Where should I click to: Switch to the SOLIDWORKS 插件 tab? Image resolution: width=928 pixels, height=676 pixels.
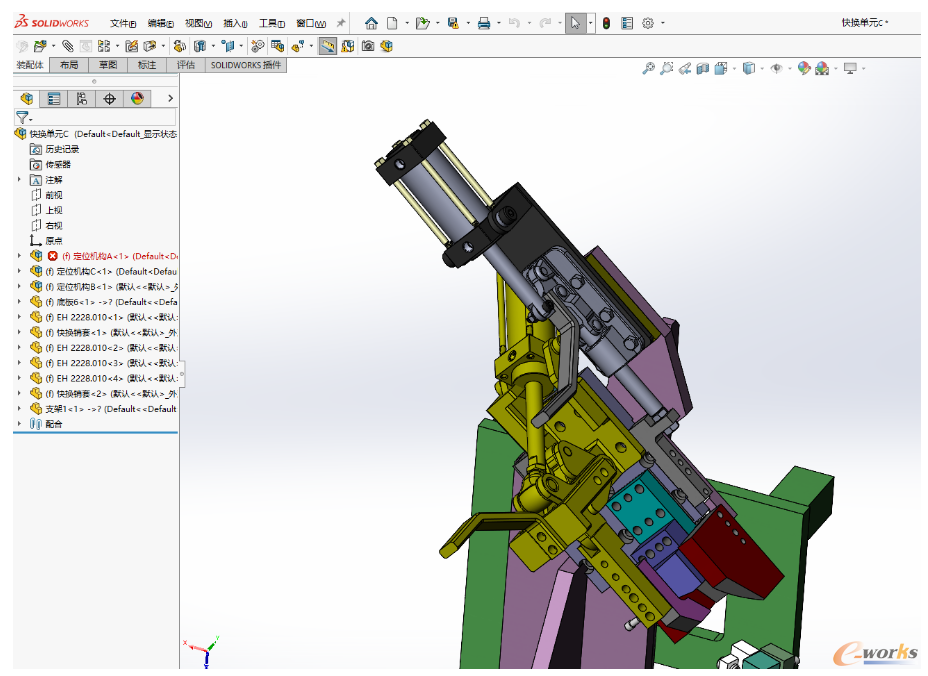point(246,65)
